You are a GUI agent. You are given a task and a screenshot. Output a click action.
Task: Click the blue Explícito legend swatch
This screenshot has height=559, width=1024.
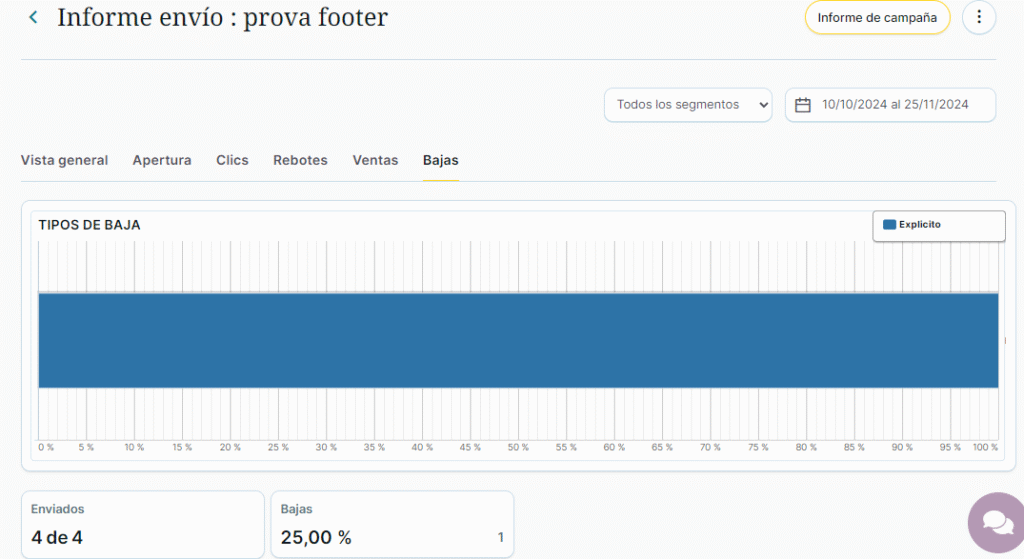coord(889,225)
